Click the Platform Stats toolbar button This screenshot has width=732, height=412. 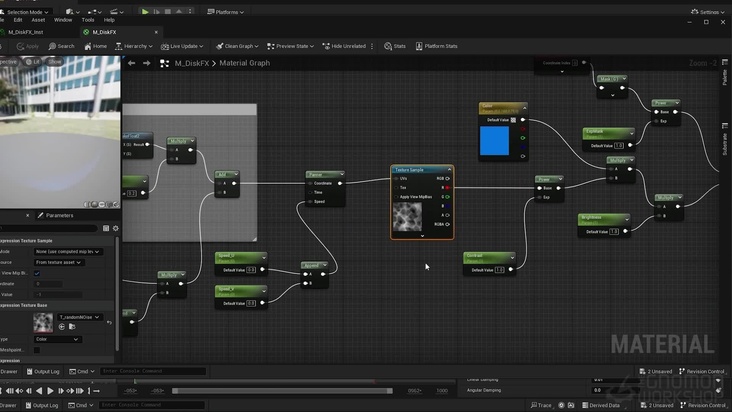pos(436,46)
